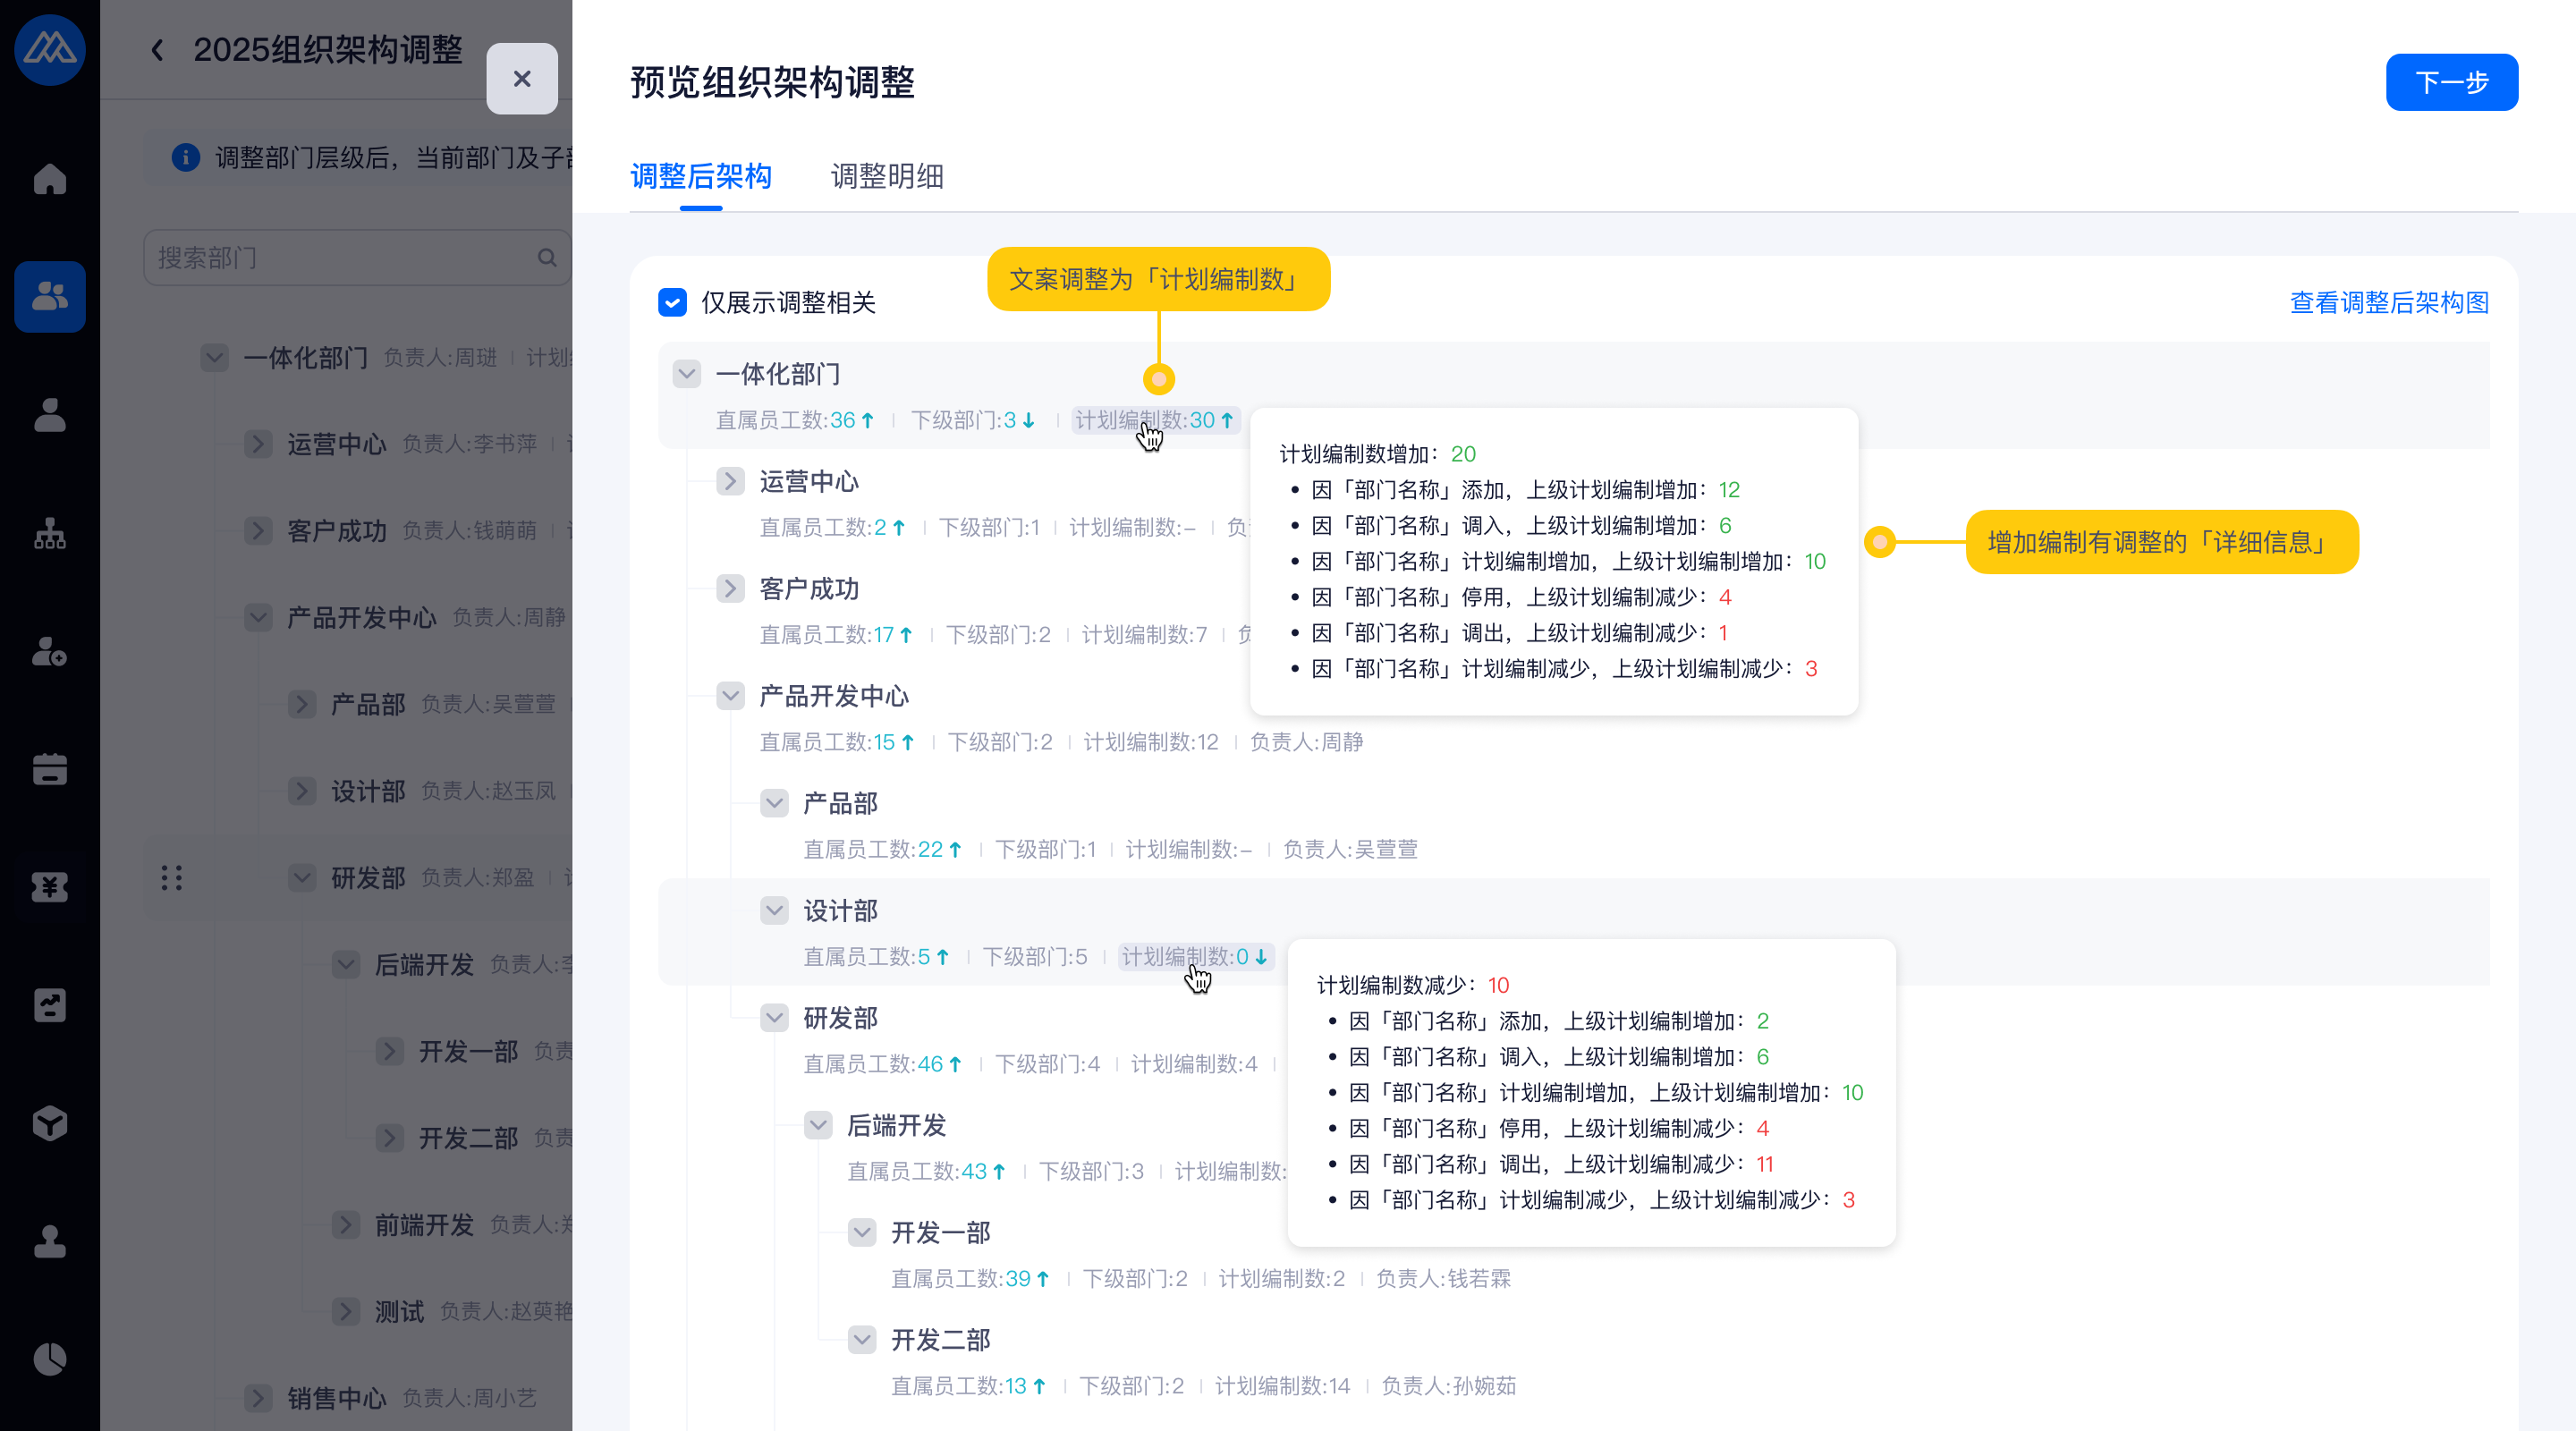Open the organization chart sidebar icon

tap(49, 534)
